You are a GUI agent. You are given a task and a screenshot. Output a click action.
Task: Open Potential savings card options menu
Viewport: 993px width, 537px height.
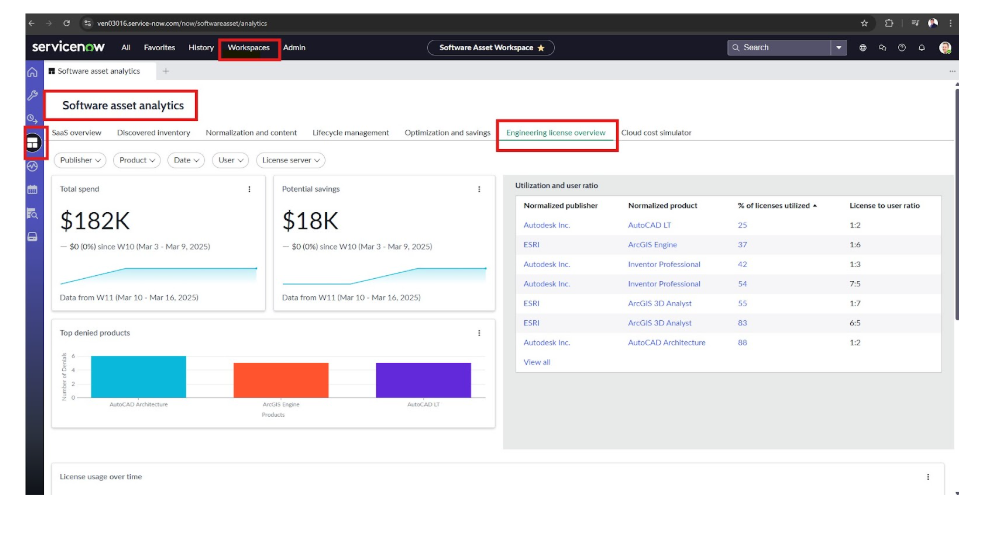pyautogui.click(x=479, y=189)
